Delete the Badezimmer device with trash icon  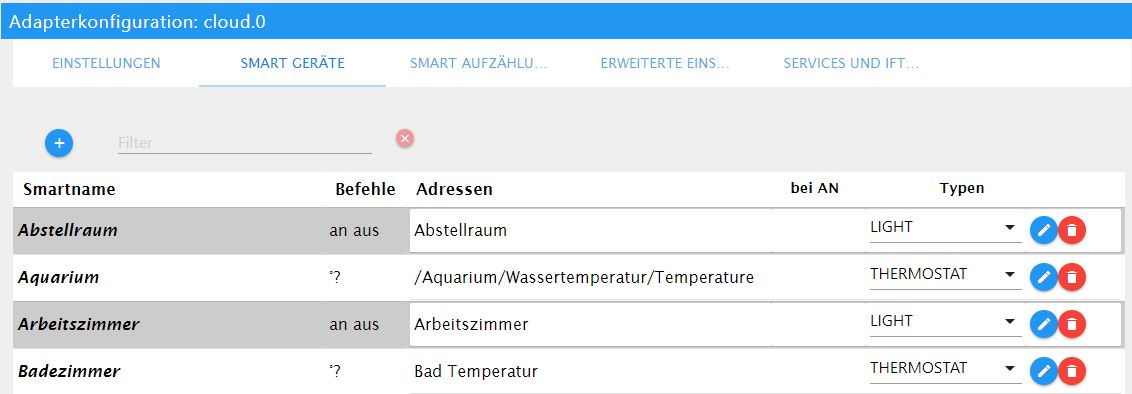coord(1072,372)
